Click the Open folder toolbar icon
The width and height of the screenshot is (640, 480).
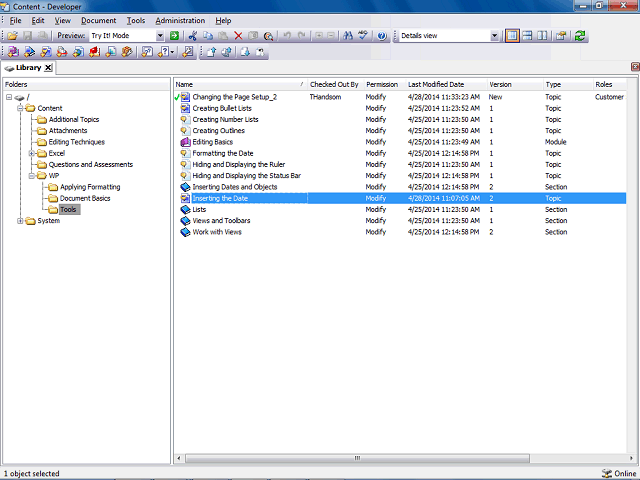pyautogui.click(x=12, y=36)
